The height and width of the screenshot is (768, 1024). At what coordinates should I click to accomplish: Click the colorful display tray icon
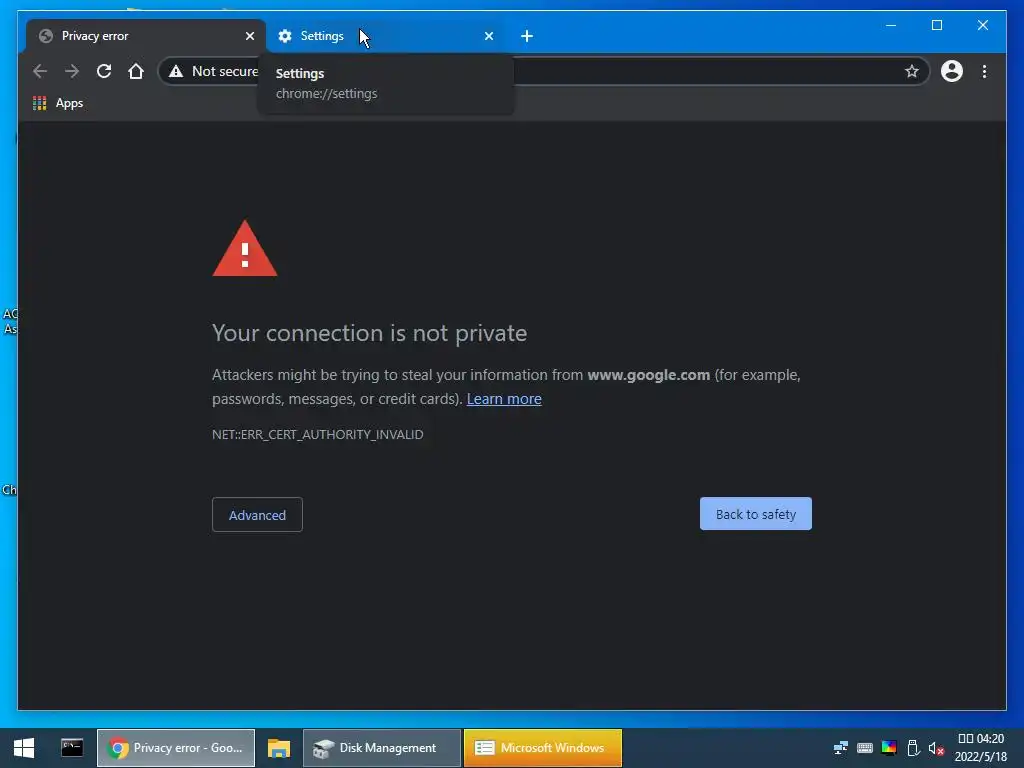point(889,748)
